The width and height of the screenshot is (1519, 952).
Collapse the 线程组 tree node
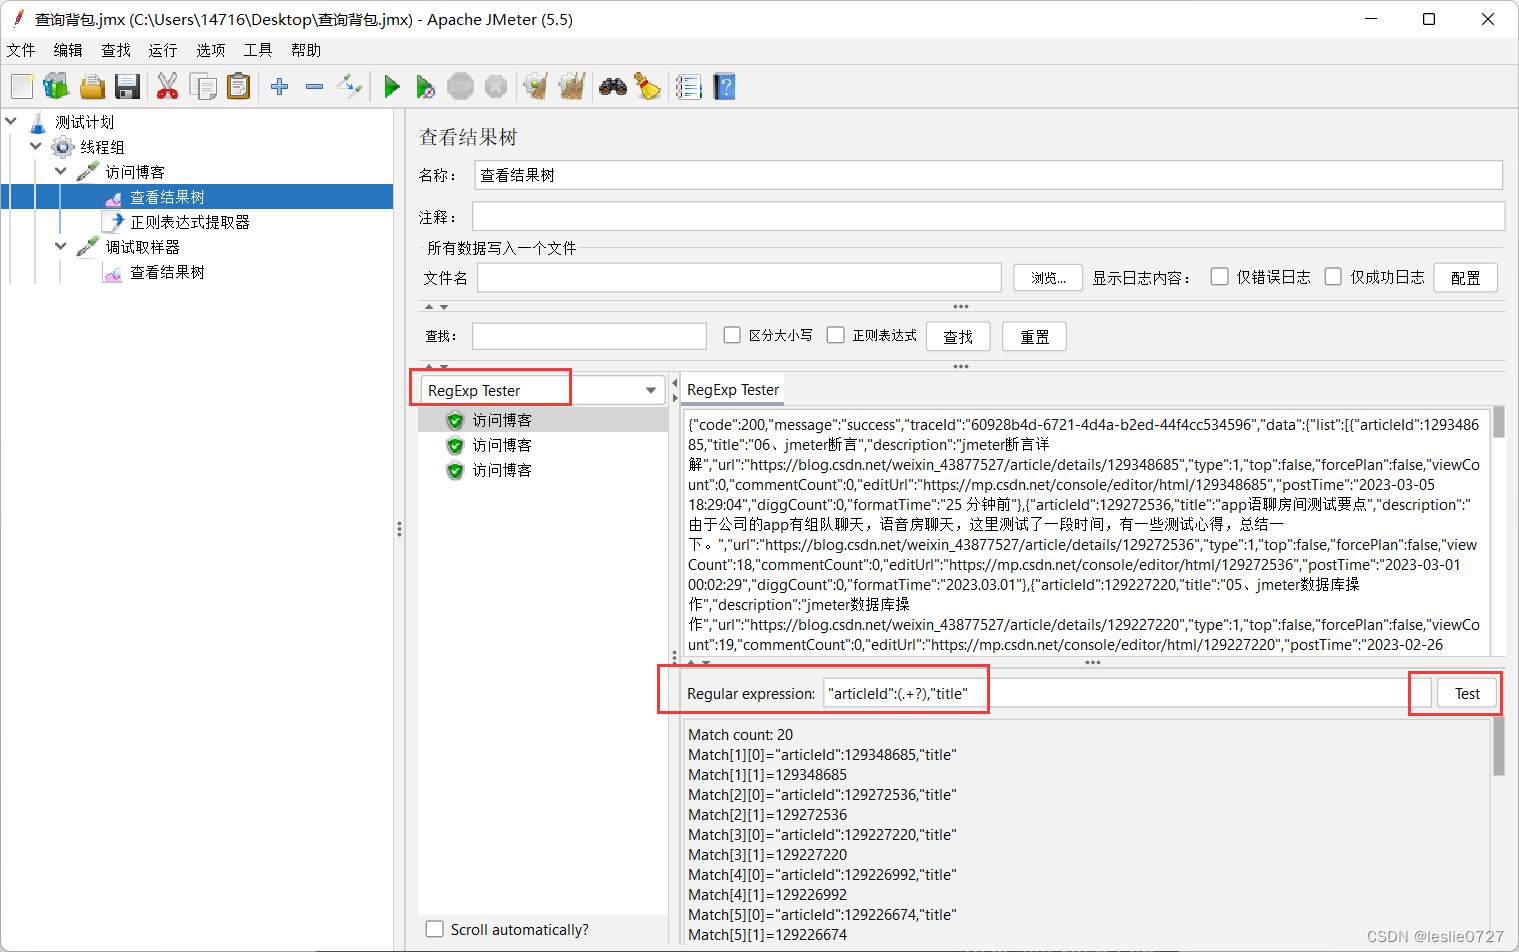click(36, 146)
